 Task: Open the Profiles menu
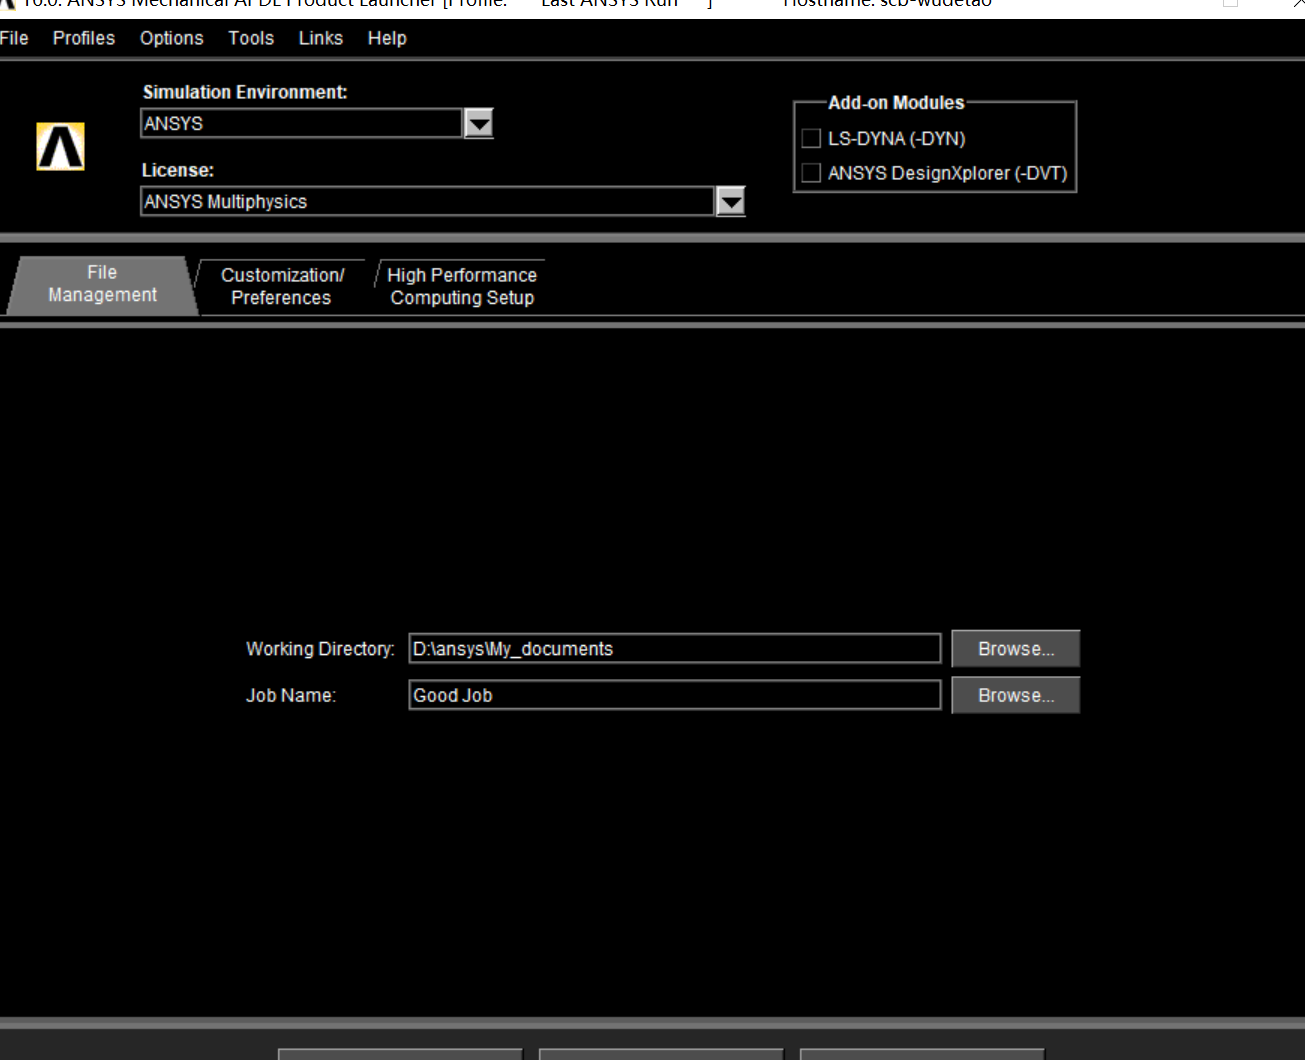(83, 38)
